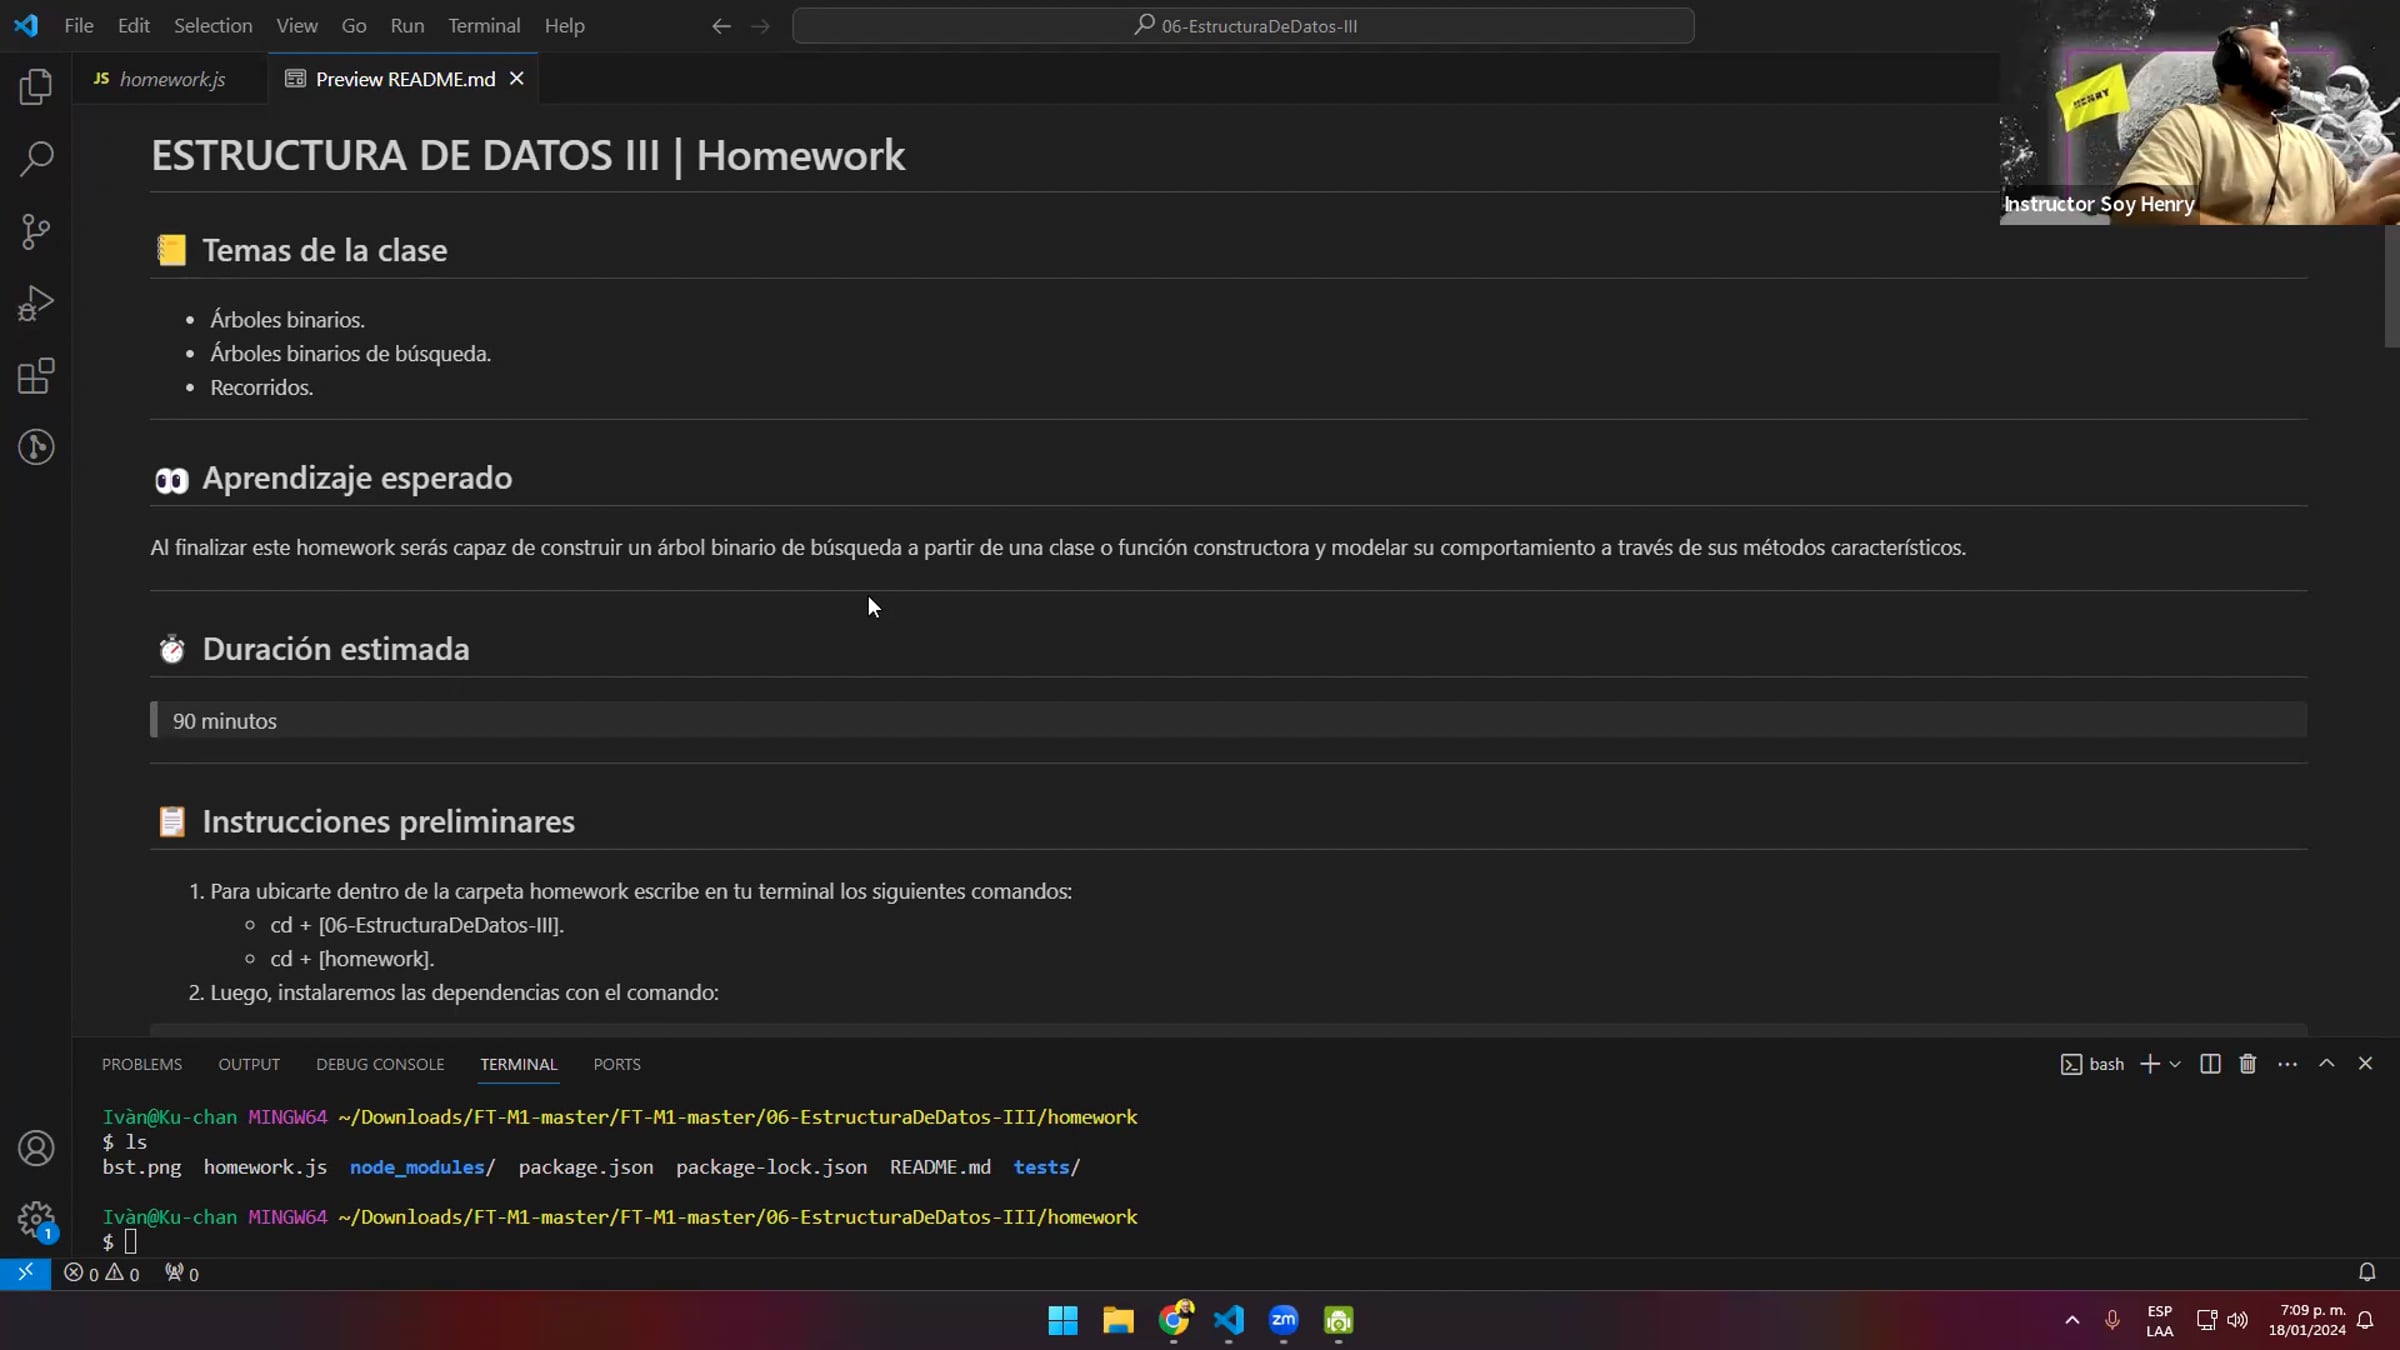
Task: Switch to DEBUG CONSOLE panel tab
Action: click(380, 1064)
